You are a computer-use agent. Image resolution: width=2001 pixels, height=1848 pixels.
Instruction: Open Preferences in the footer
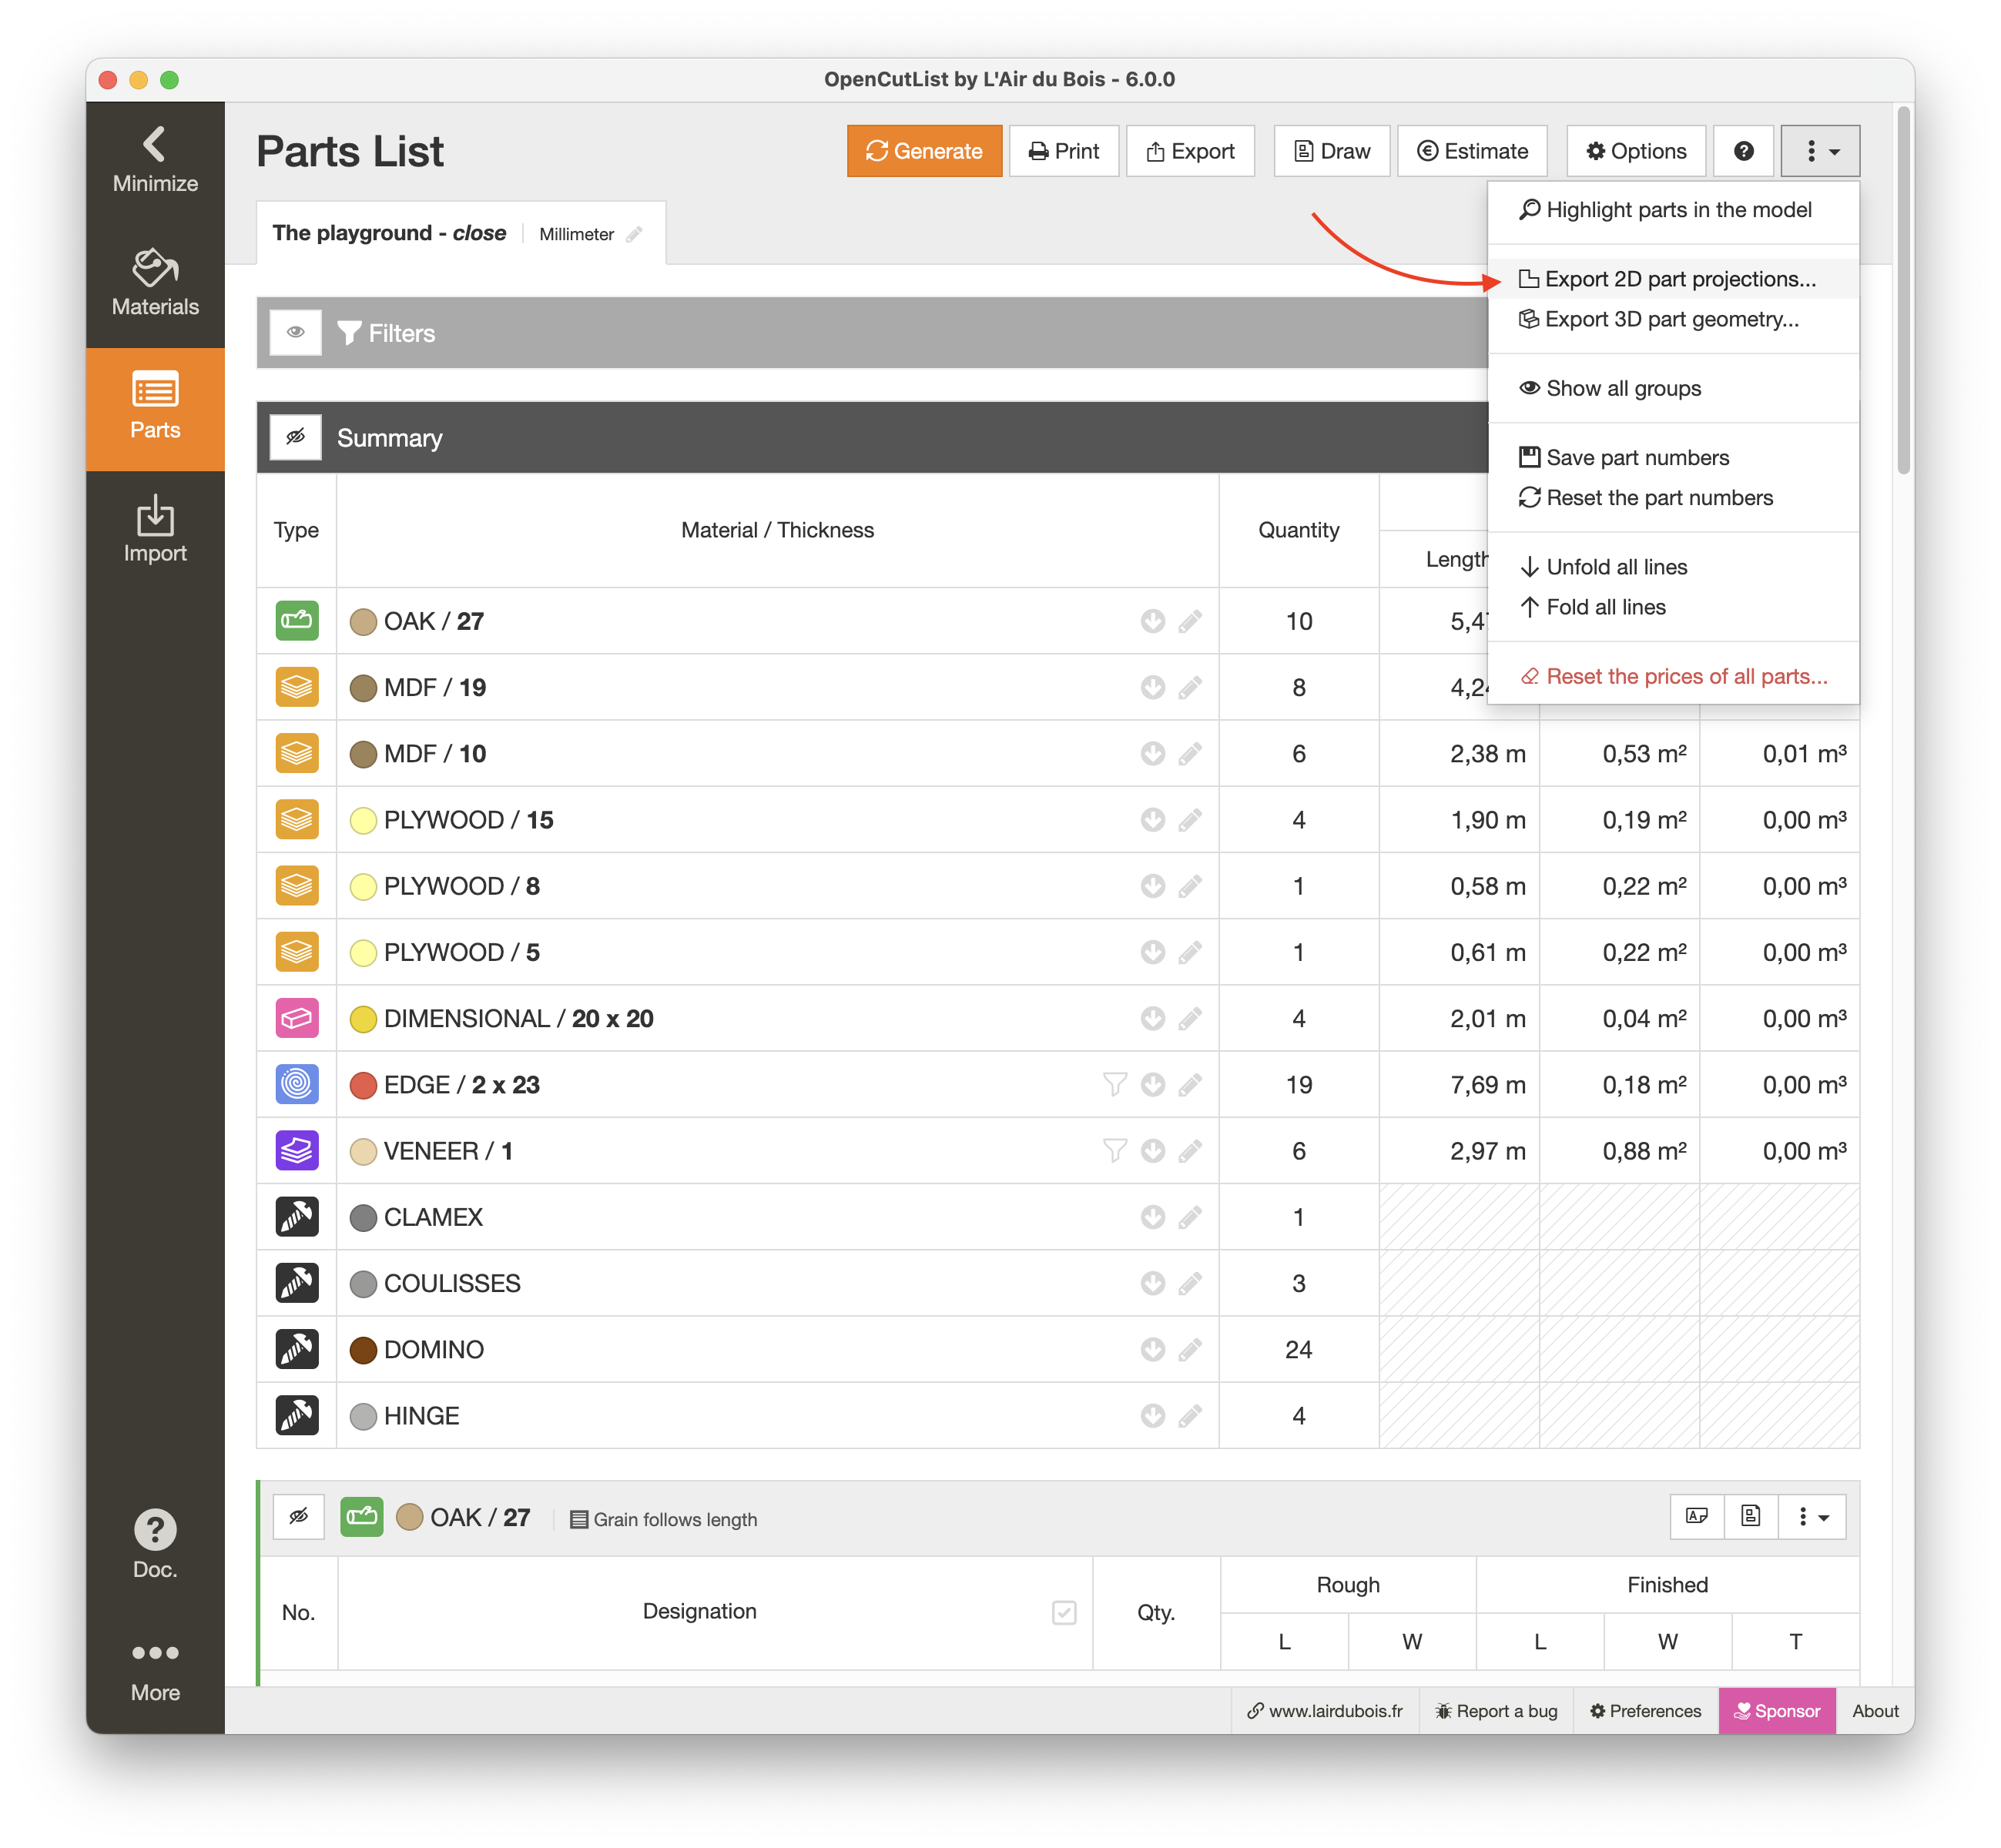click(x=1645, y=1711)
